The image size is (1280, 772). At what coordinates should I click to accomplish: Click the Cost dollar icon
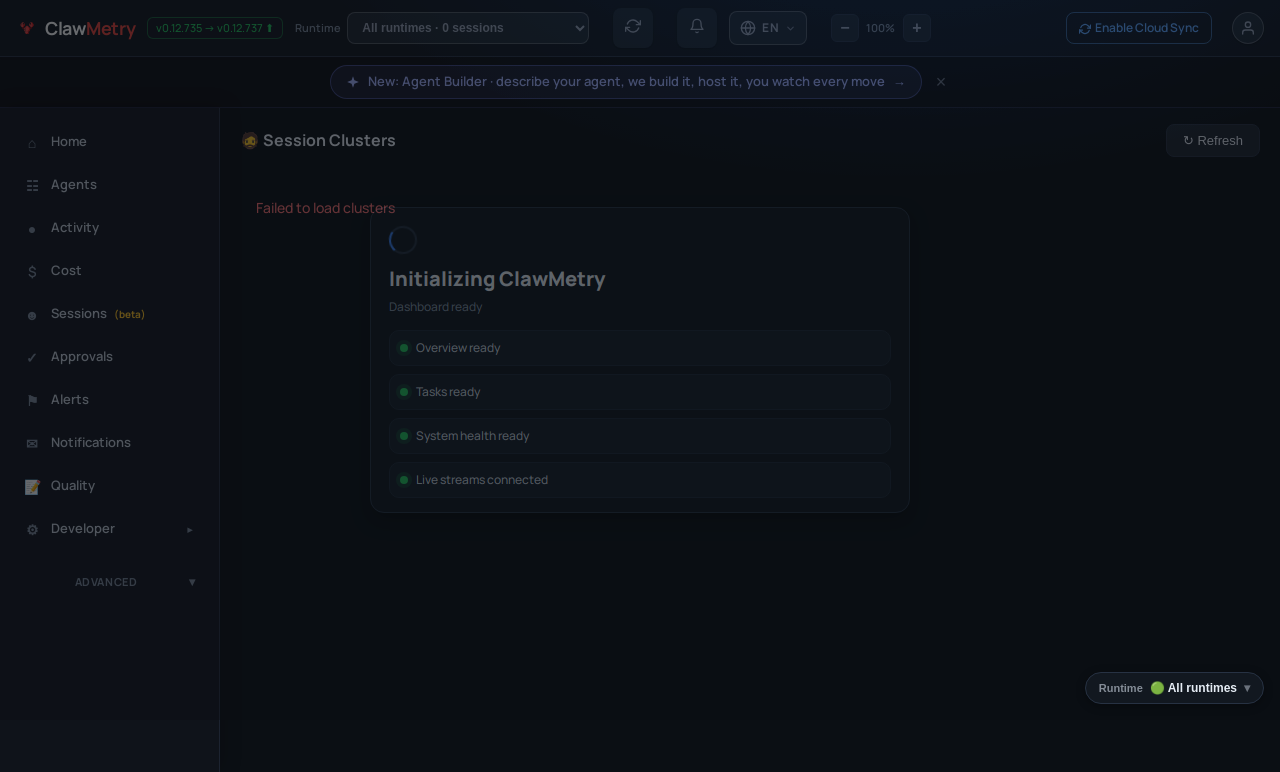pos(32,272)
